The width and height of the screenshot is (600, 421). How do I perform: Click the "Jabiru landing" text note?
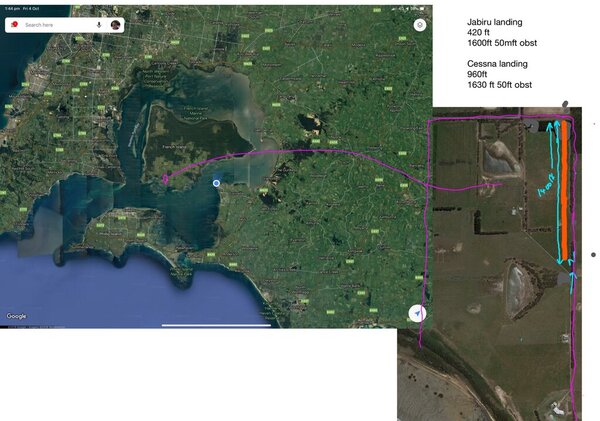(494, 20)
